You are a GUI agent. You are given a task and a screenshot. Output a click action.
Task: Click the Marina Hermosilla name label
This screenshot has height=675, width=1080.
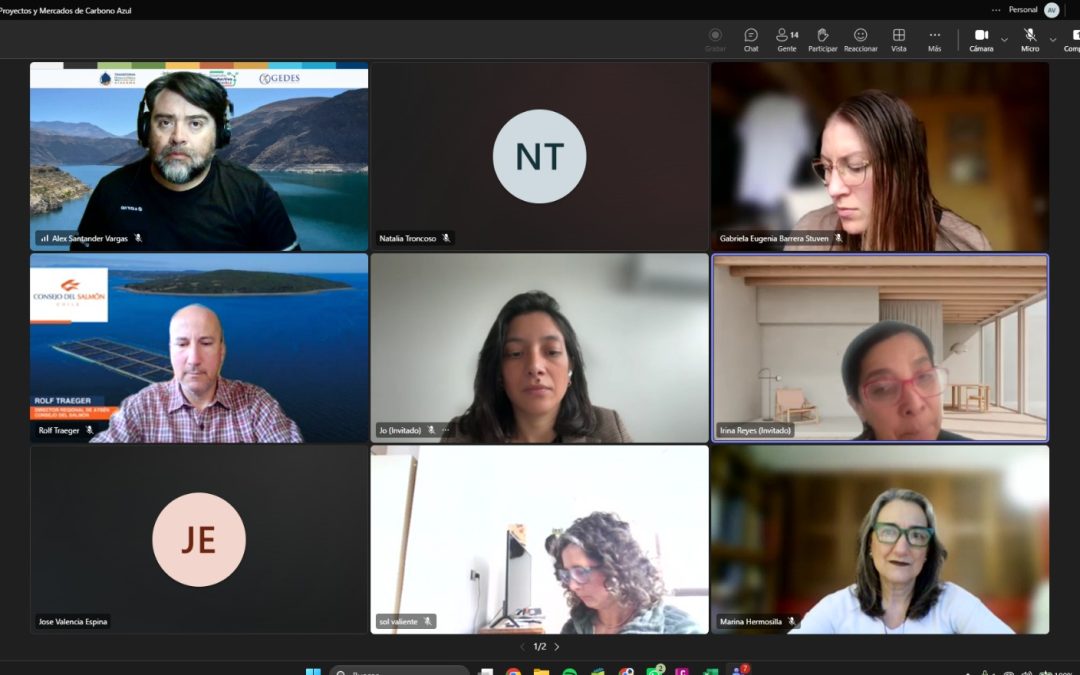(x=751, y=621)
